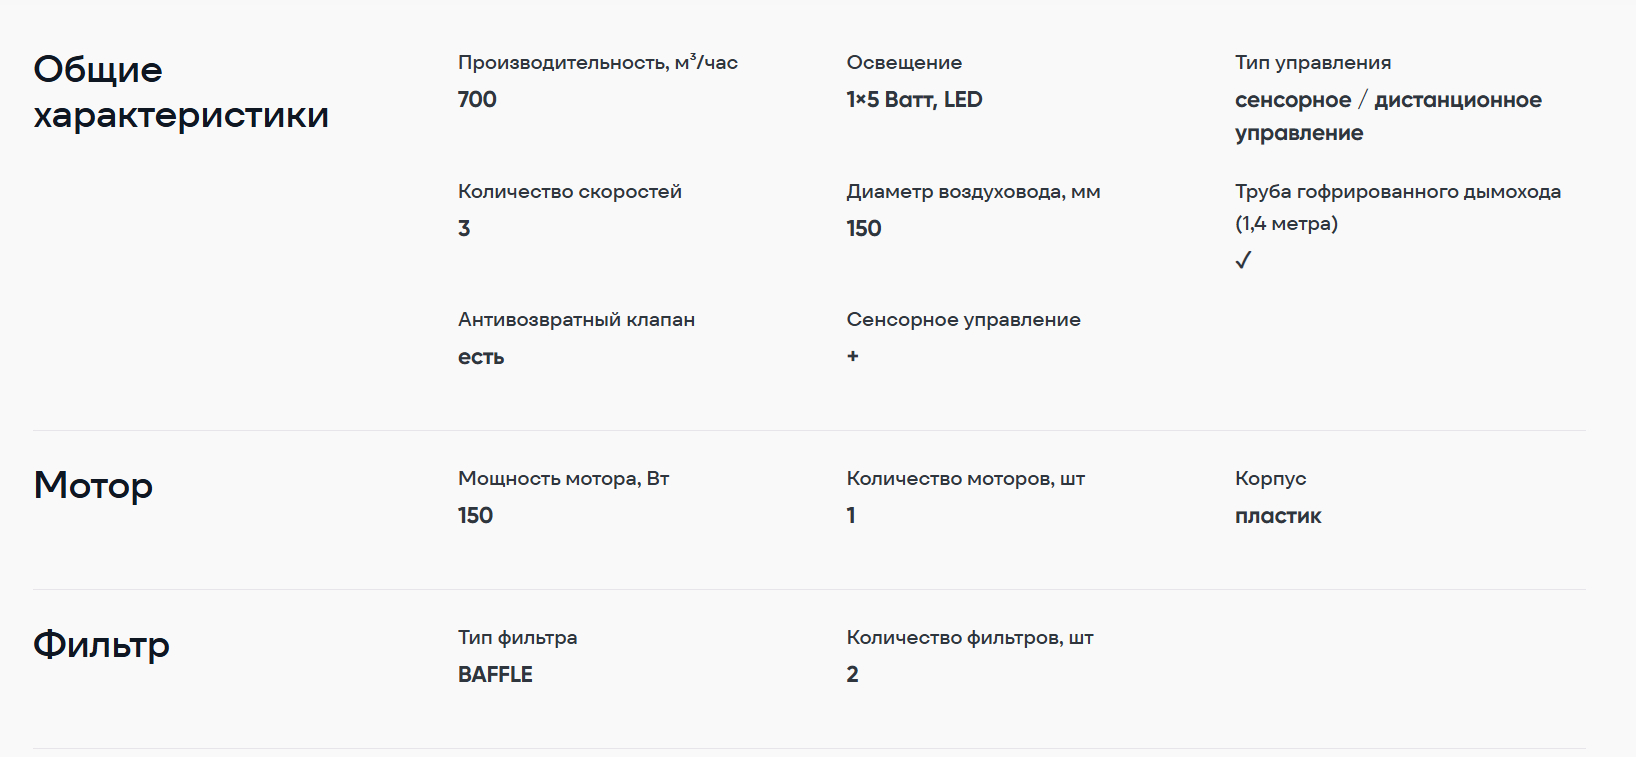Click the Количество фильтров, шт label
The image size is (1636, 757).
pyautogui.click(x=969, y=638)
